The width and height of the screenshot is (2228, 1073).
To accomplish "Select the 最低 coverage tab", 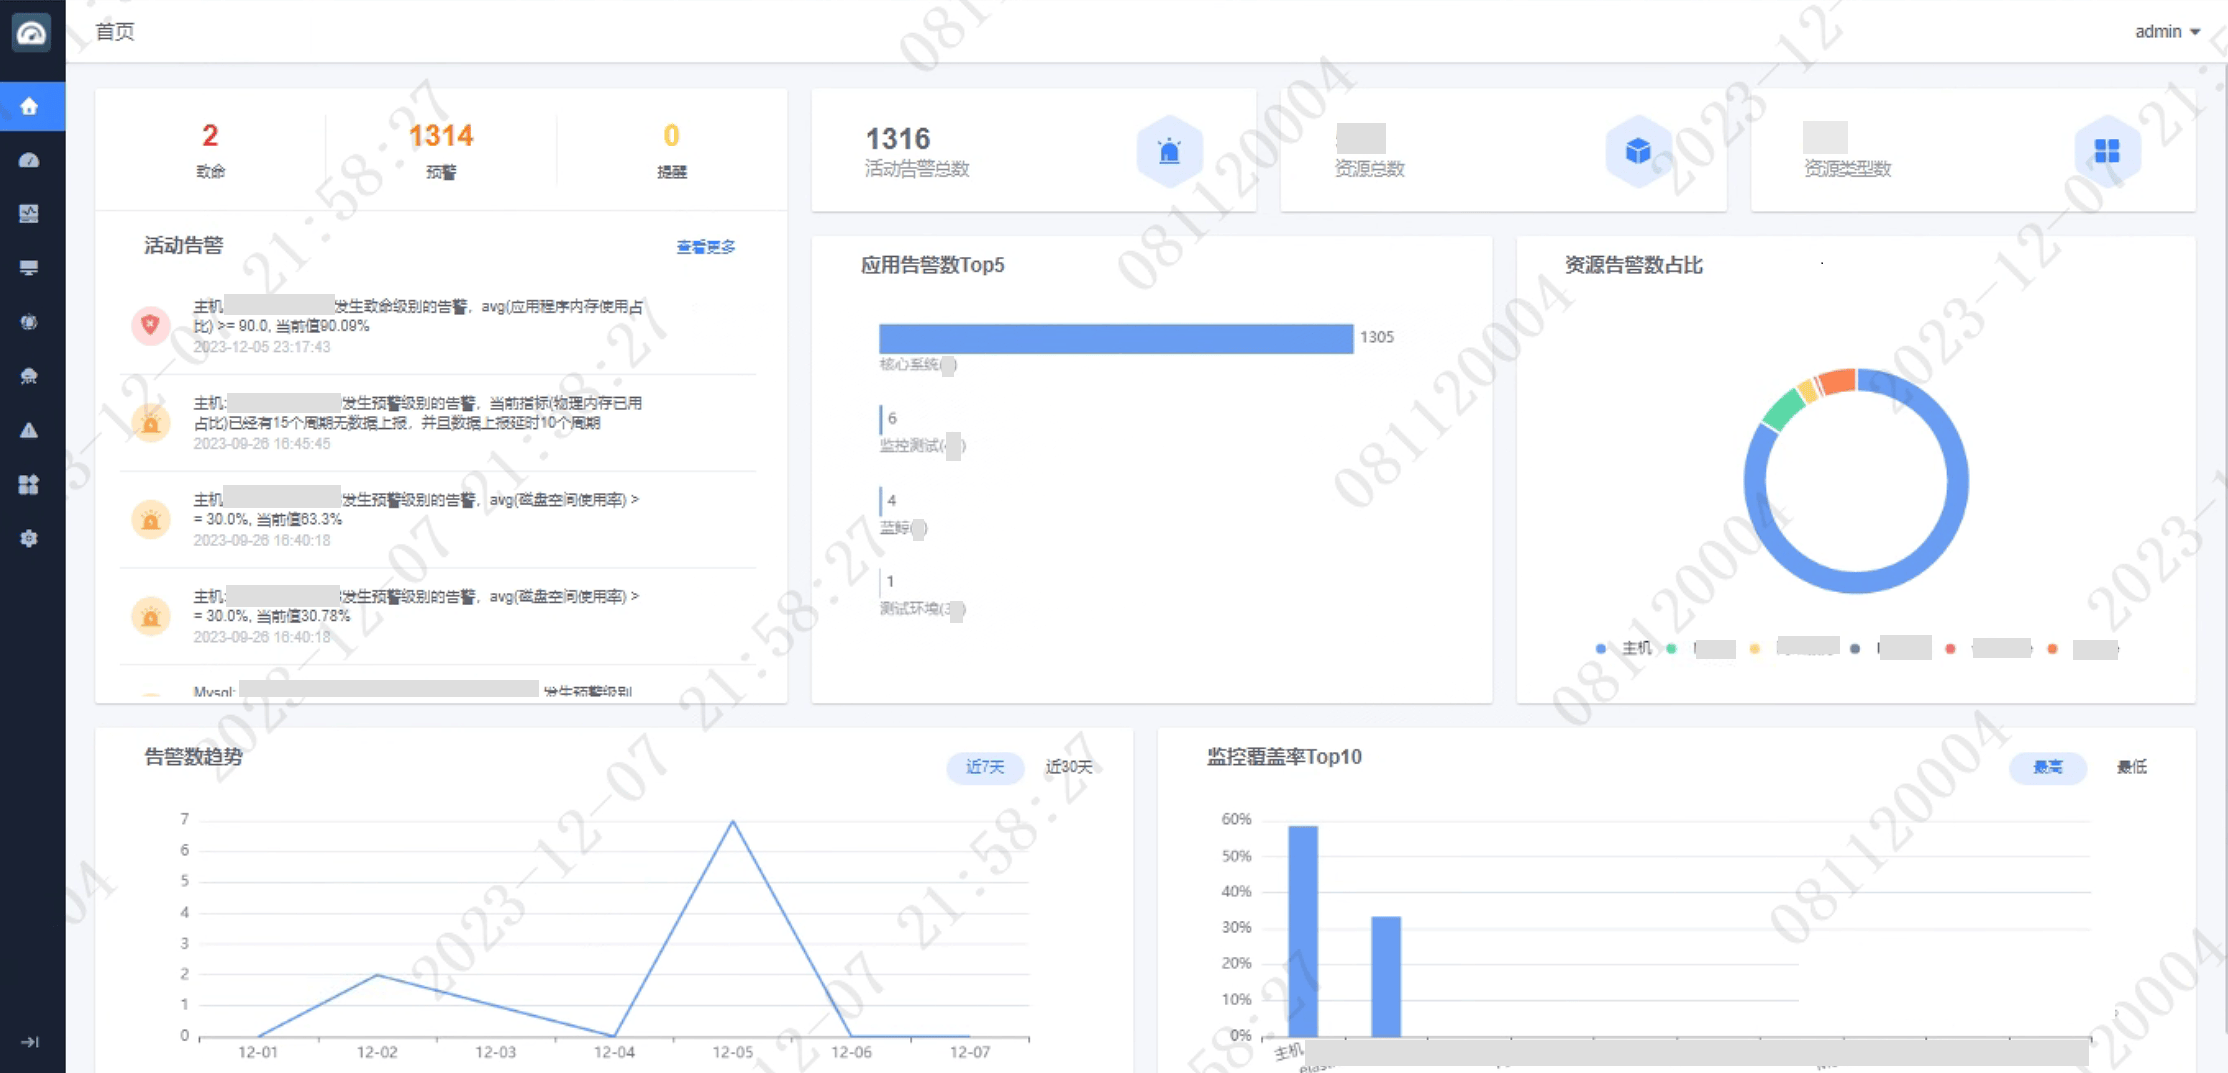I will [2132, 767].
